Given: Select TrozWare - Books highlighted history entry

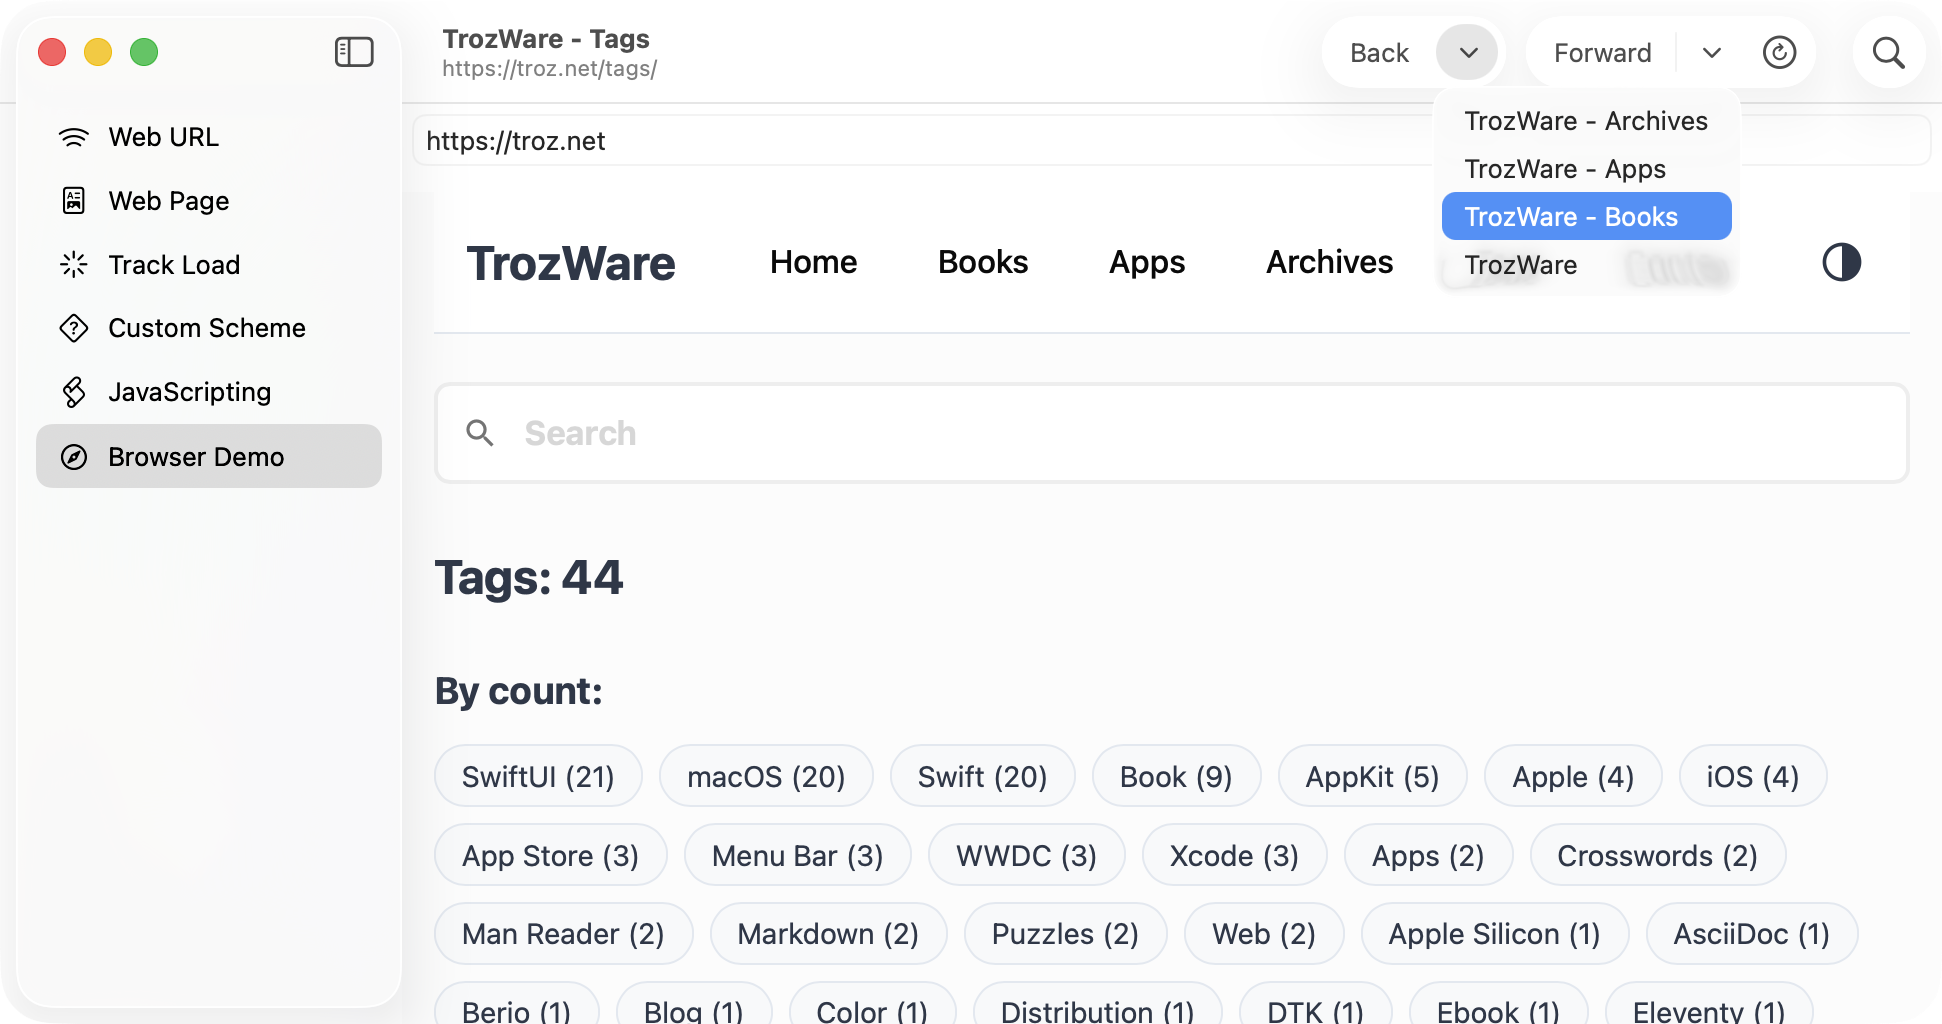Looking at the screenshot, I should pyautogui.click(x=1571, y=216).
